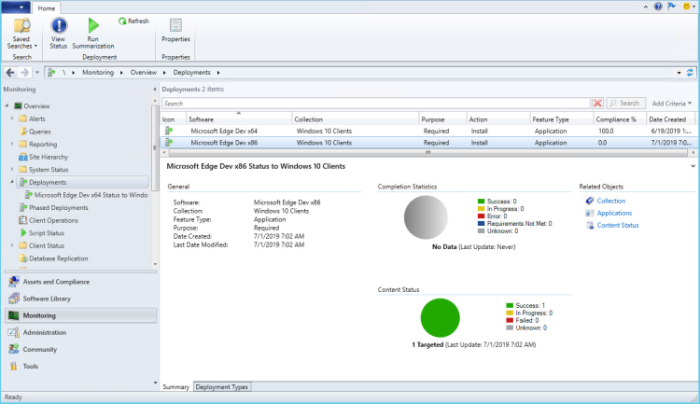This screenshot has height=404, width=700.
Task: Open the Applications related object link
Action: point(614,213)
